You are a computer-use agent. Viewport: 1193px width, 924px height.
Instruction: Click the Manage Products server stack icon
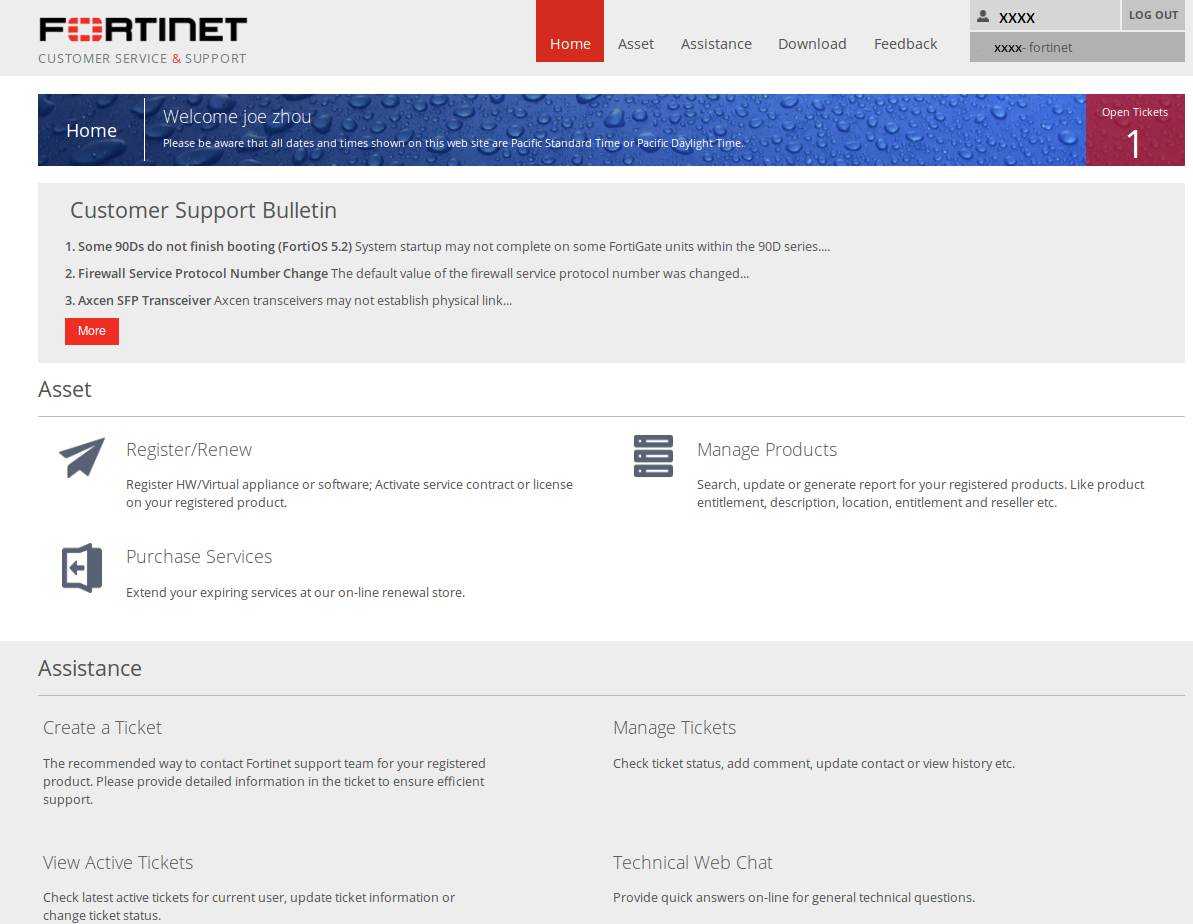[653, 456]
